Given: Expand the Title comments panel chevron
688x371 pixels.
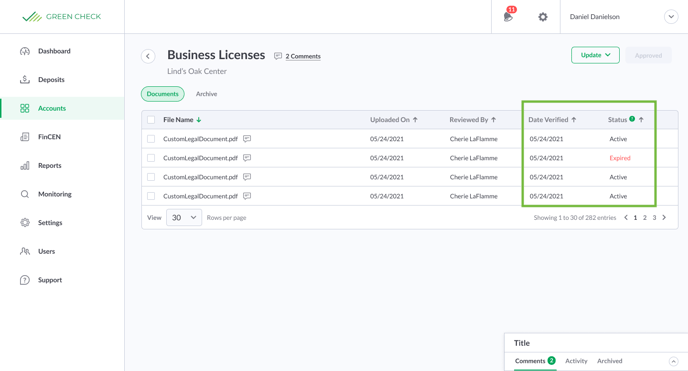Looking at the screenshot, I should [x=674, y=361].
